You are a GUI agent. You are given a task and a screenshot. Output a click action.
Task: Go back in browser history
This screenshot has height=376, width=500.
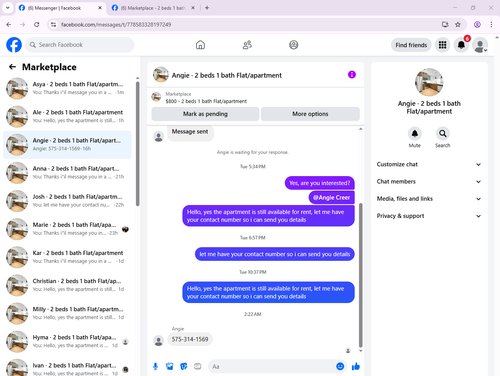pos(9,24)
